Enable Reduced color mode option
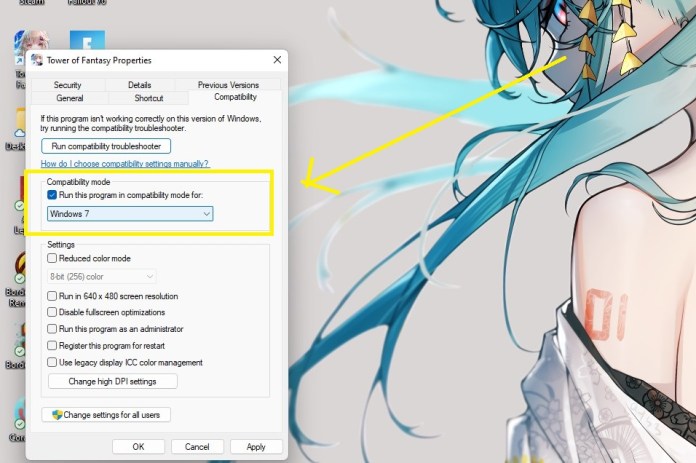The image size is (696, 463). pyautogui.click(x=52, y=258)
